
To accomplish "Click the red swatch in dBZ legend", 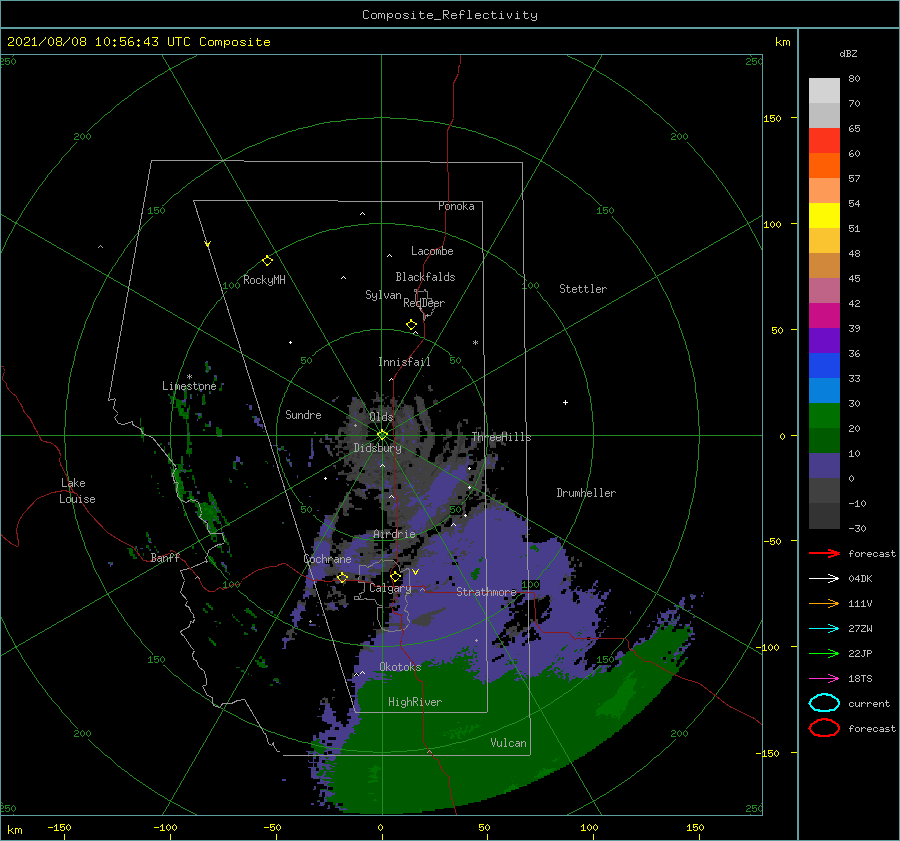I will pyautogui.click(x=824, y=141).
